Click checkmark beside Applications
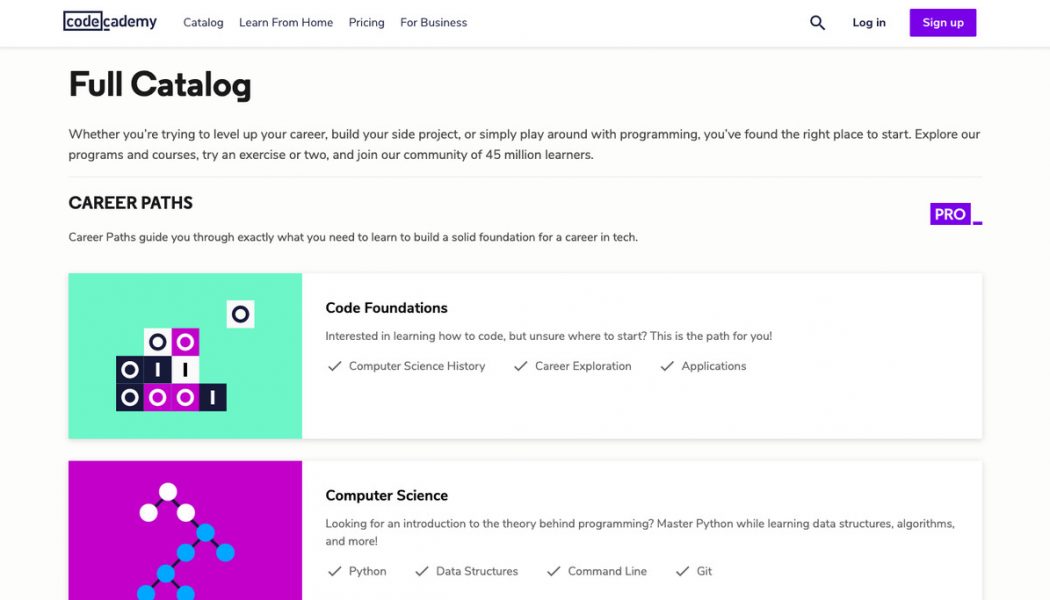The image size is (1050, 600). [667, 367]
